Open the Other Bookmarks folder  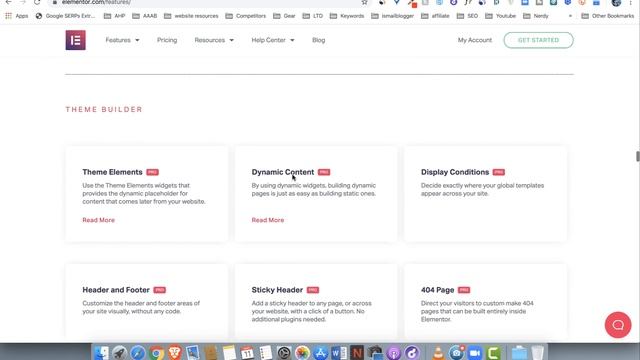(x=608, y=16)
